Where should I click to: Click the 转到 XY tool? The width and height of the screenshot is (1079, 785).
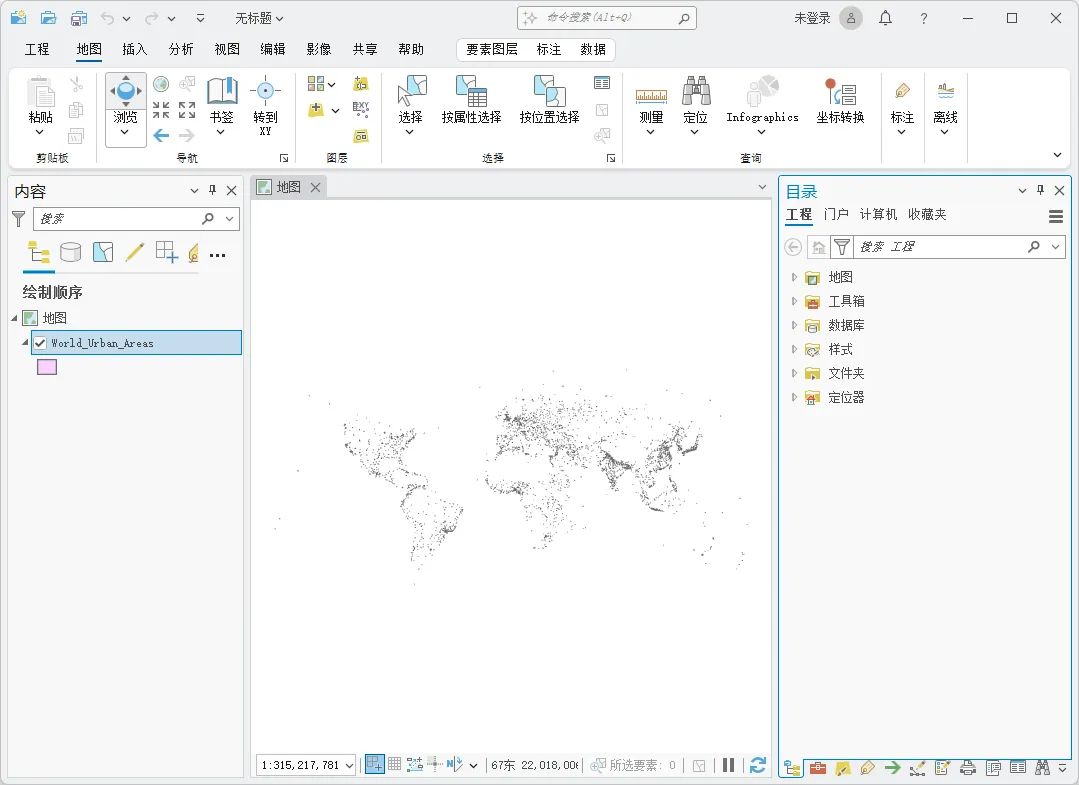click(x=265, y=105)
